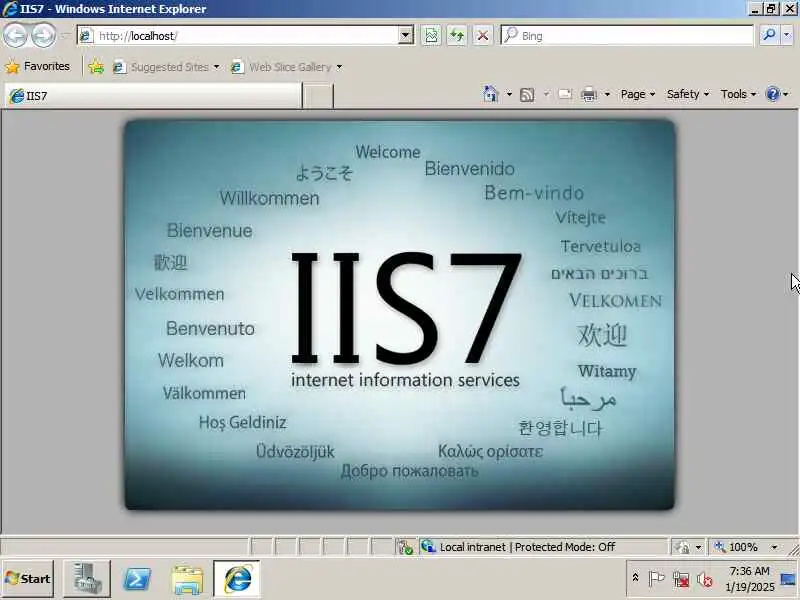Open the Page menu

tap(638, 94)
